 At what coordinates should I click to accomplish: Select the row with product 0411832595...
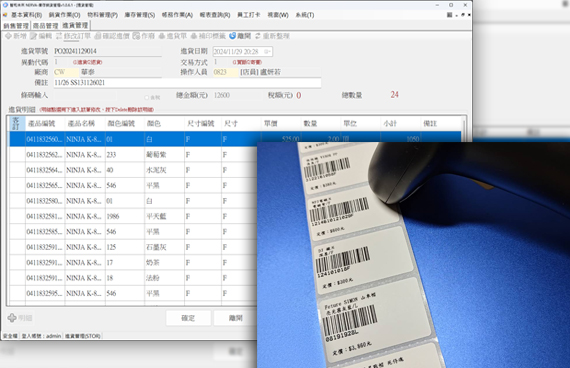point(133,293)
